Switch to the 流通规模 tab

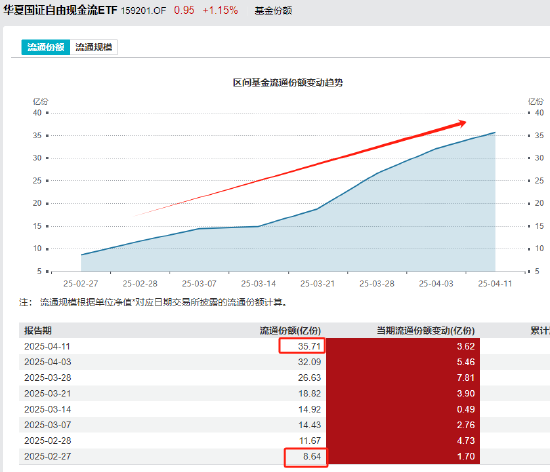click(94, 47)
